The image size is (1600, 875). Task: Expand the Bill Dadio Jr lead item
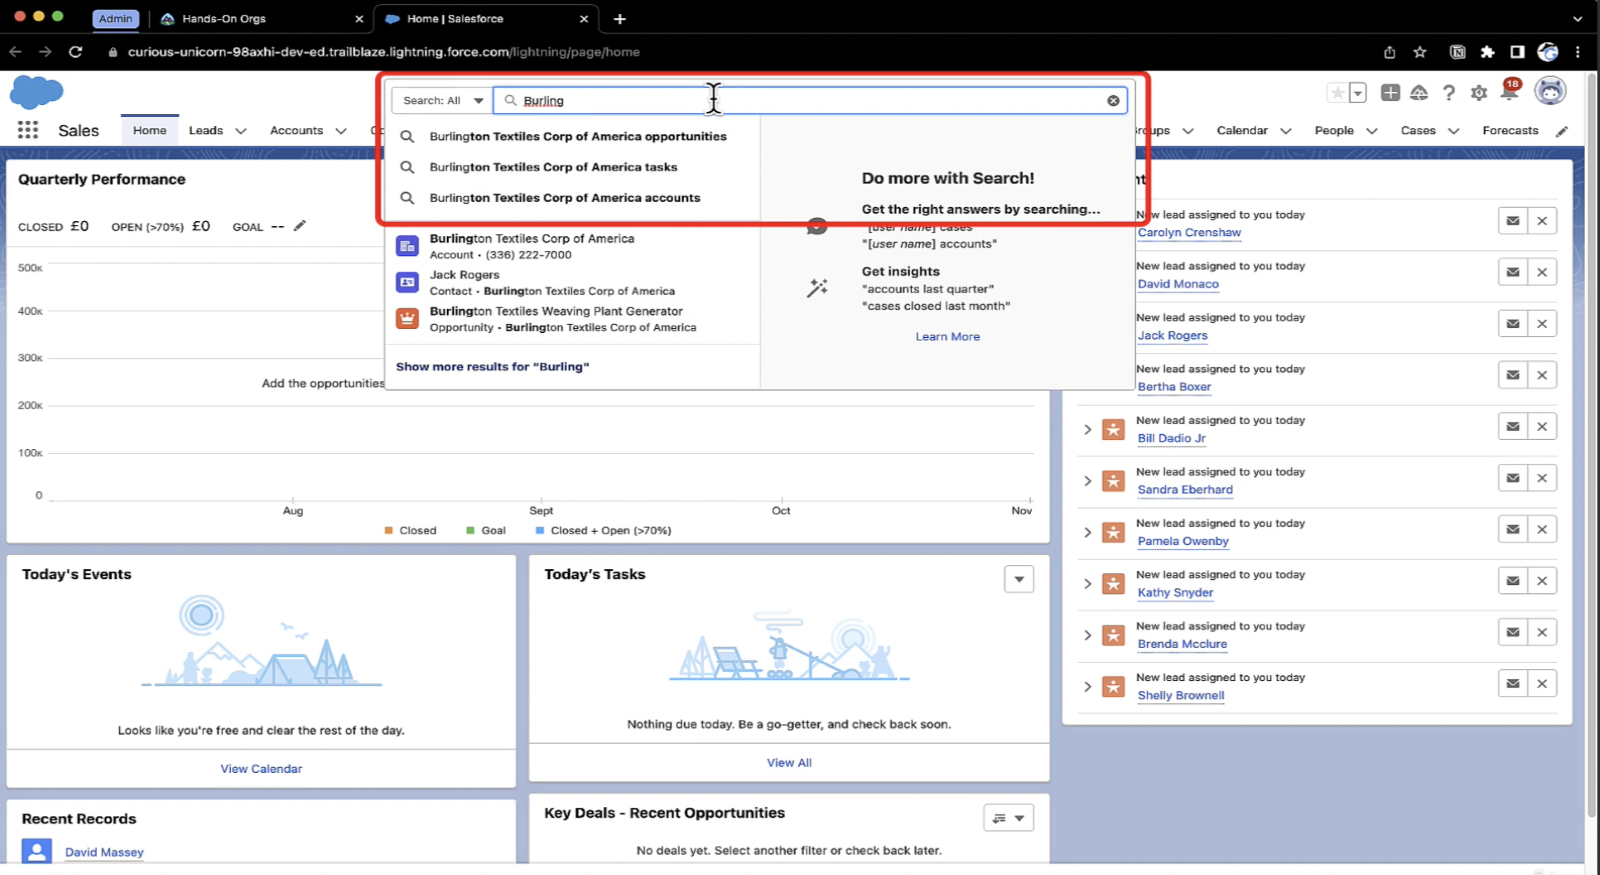coord(1088,430)
